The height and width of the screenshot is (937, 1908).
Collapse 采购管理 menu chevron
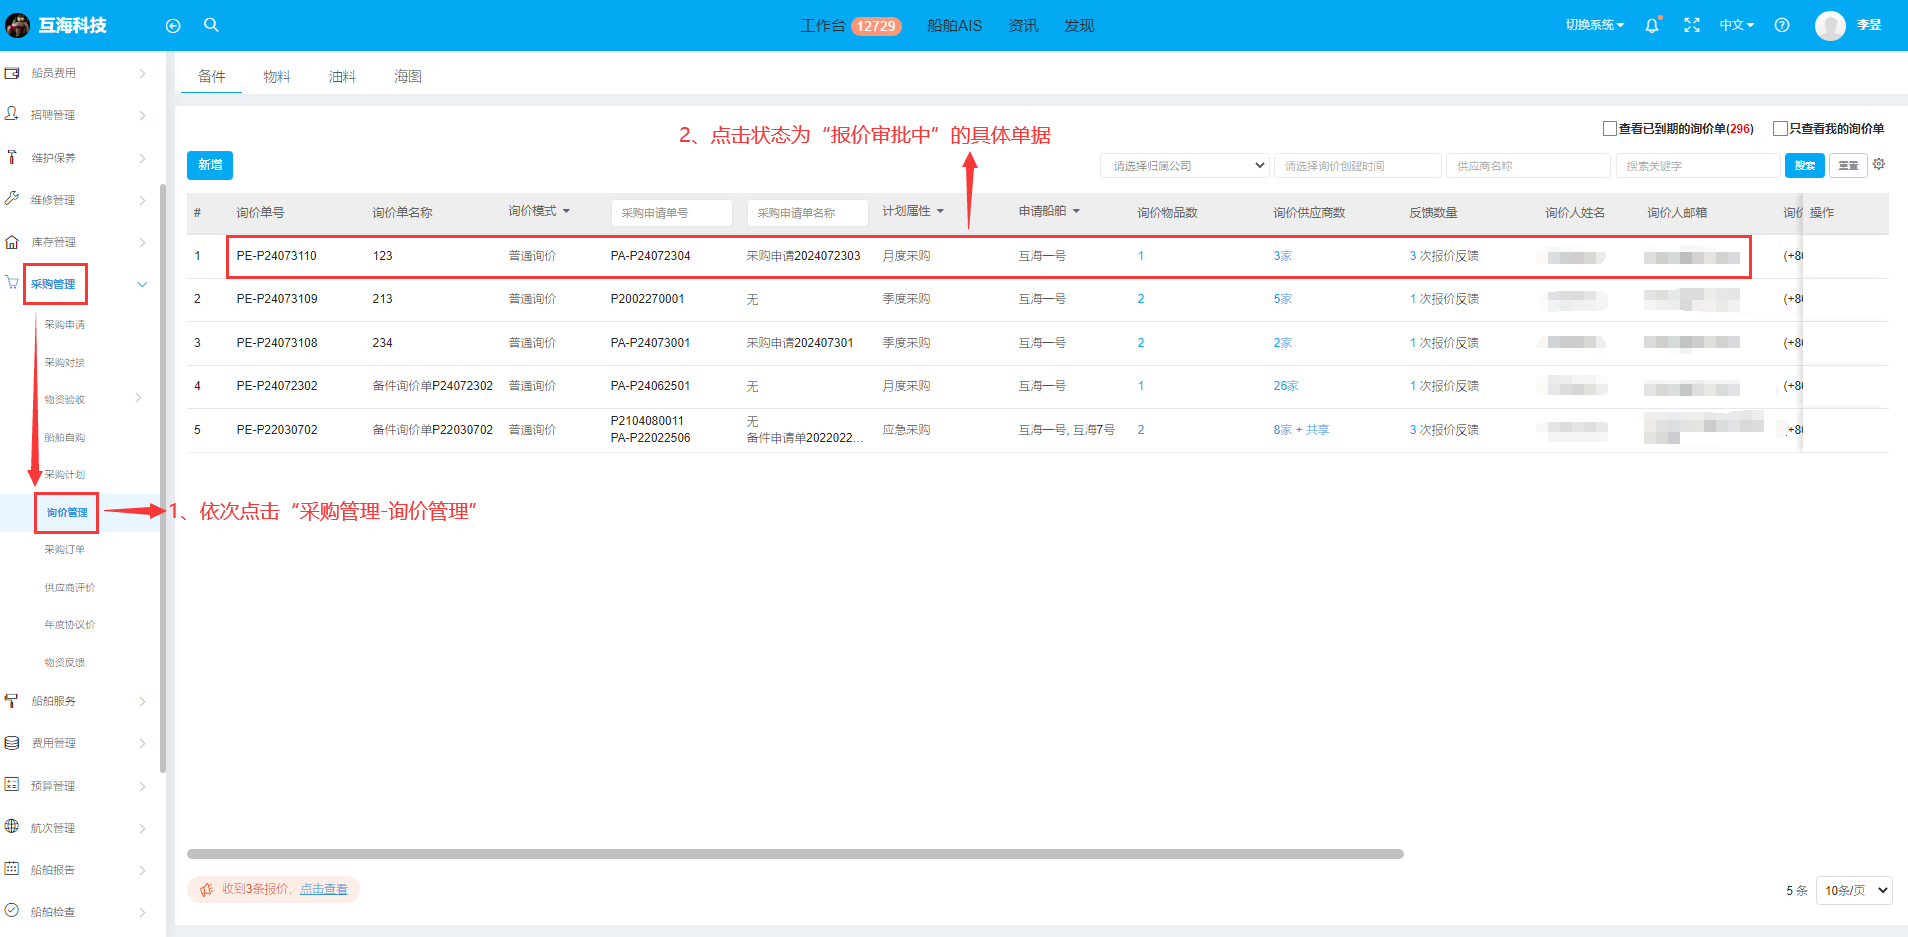coord(142,284)
